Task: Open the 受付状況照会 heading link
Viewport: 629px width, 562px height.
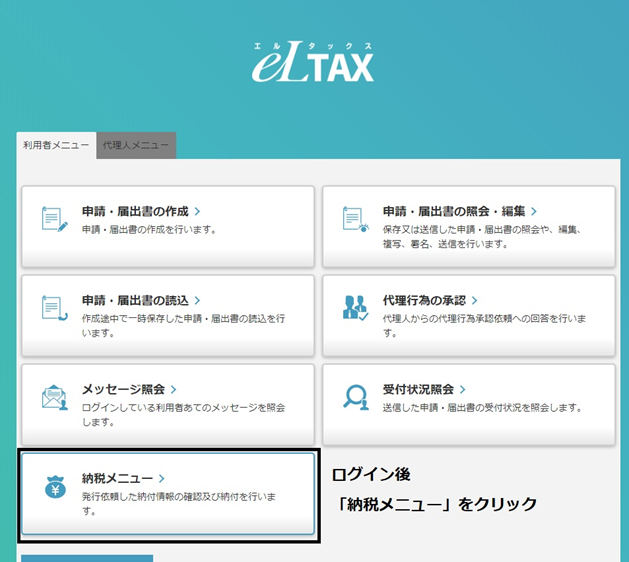Action: point(418,390)
